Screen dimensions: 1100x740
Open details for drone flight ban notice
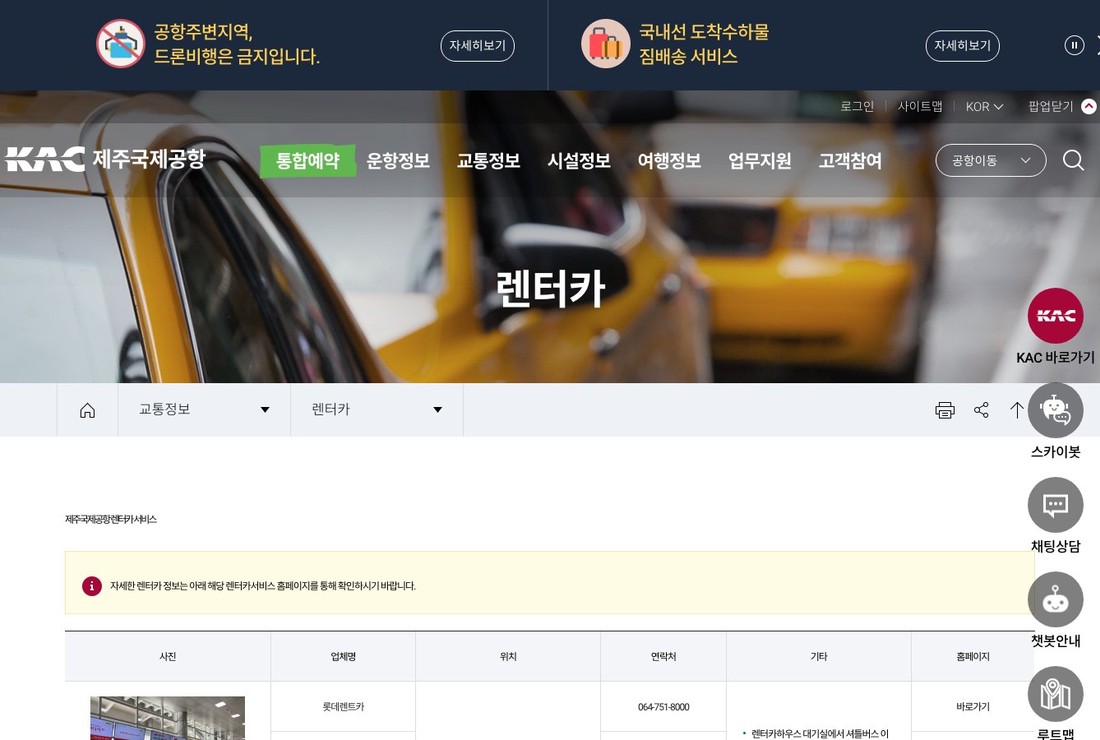477,46
